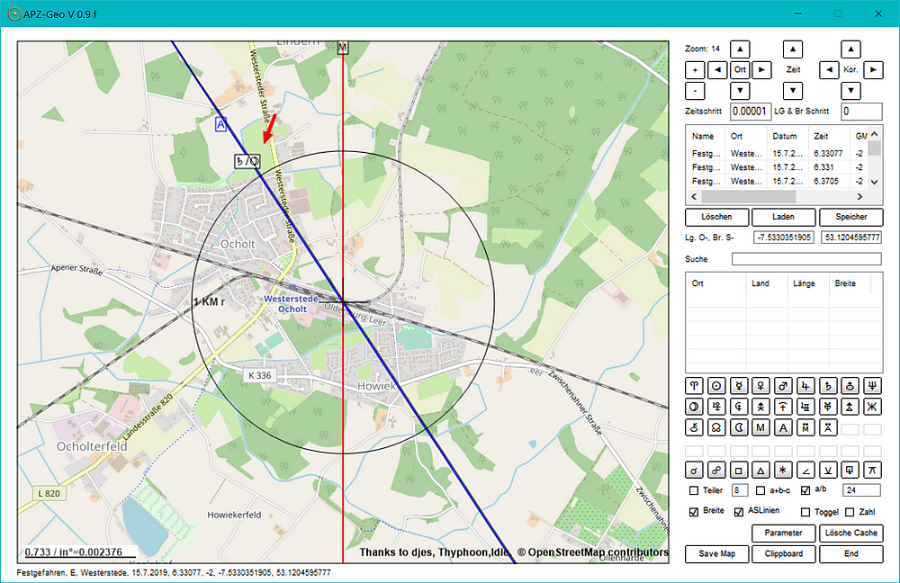Enable the Toggel checkbox

[x=805, y=512]
